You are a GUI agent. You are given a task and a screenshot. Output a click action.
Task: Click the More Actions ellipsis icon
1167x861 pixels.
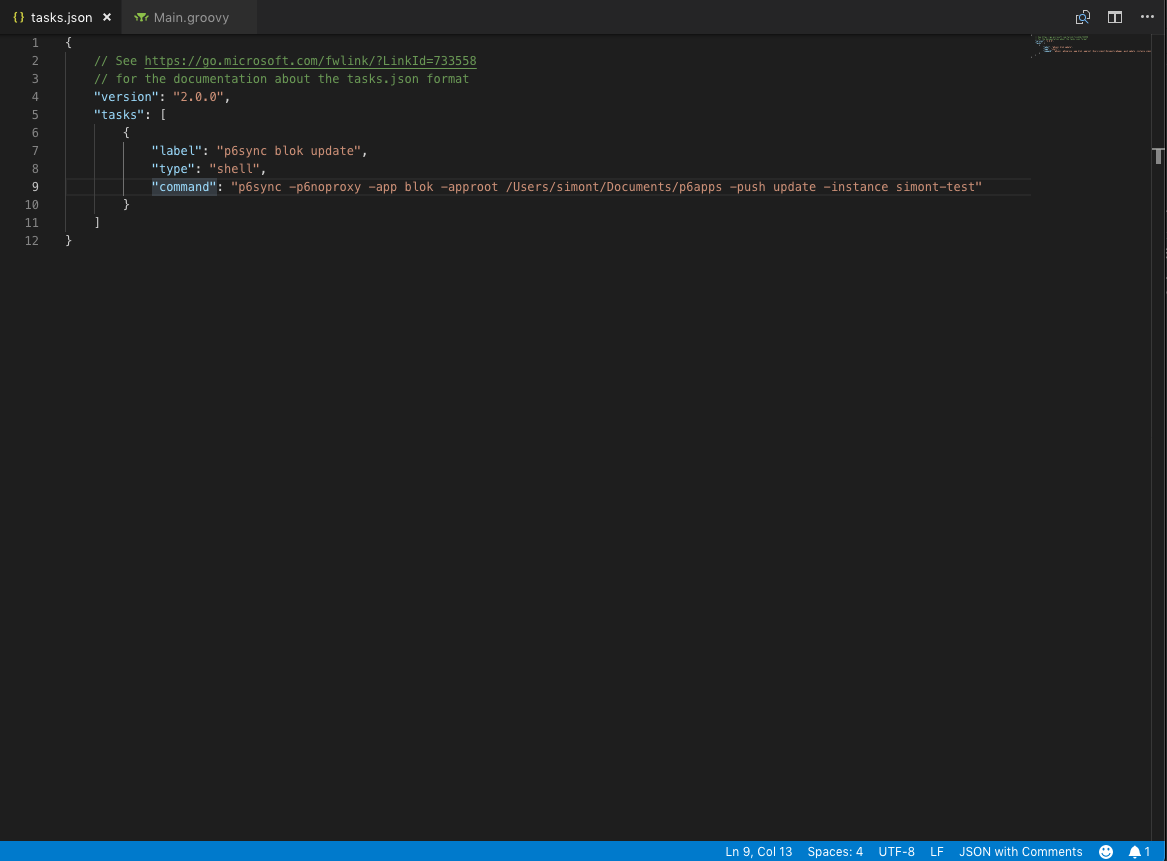[1147, 17]
